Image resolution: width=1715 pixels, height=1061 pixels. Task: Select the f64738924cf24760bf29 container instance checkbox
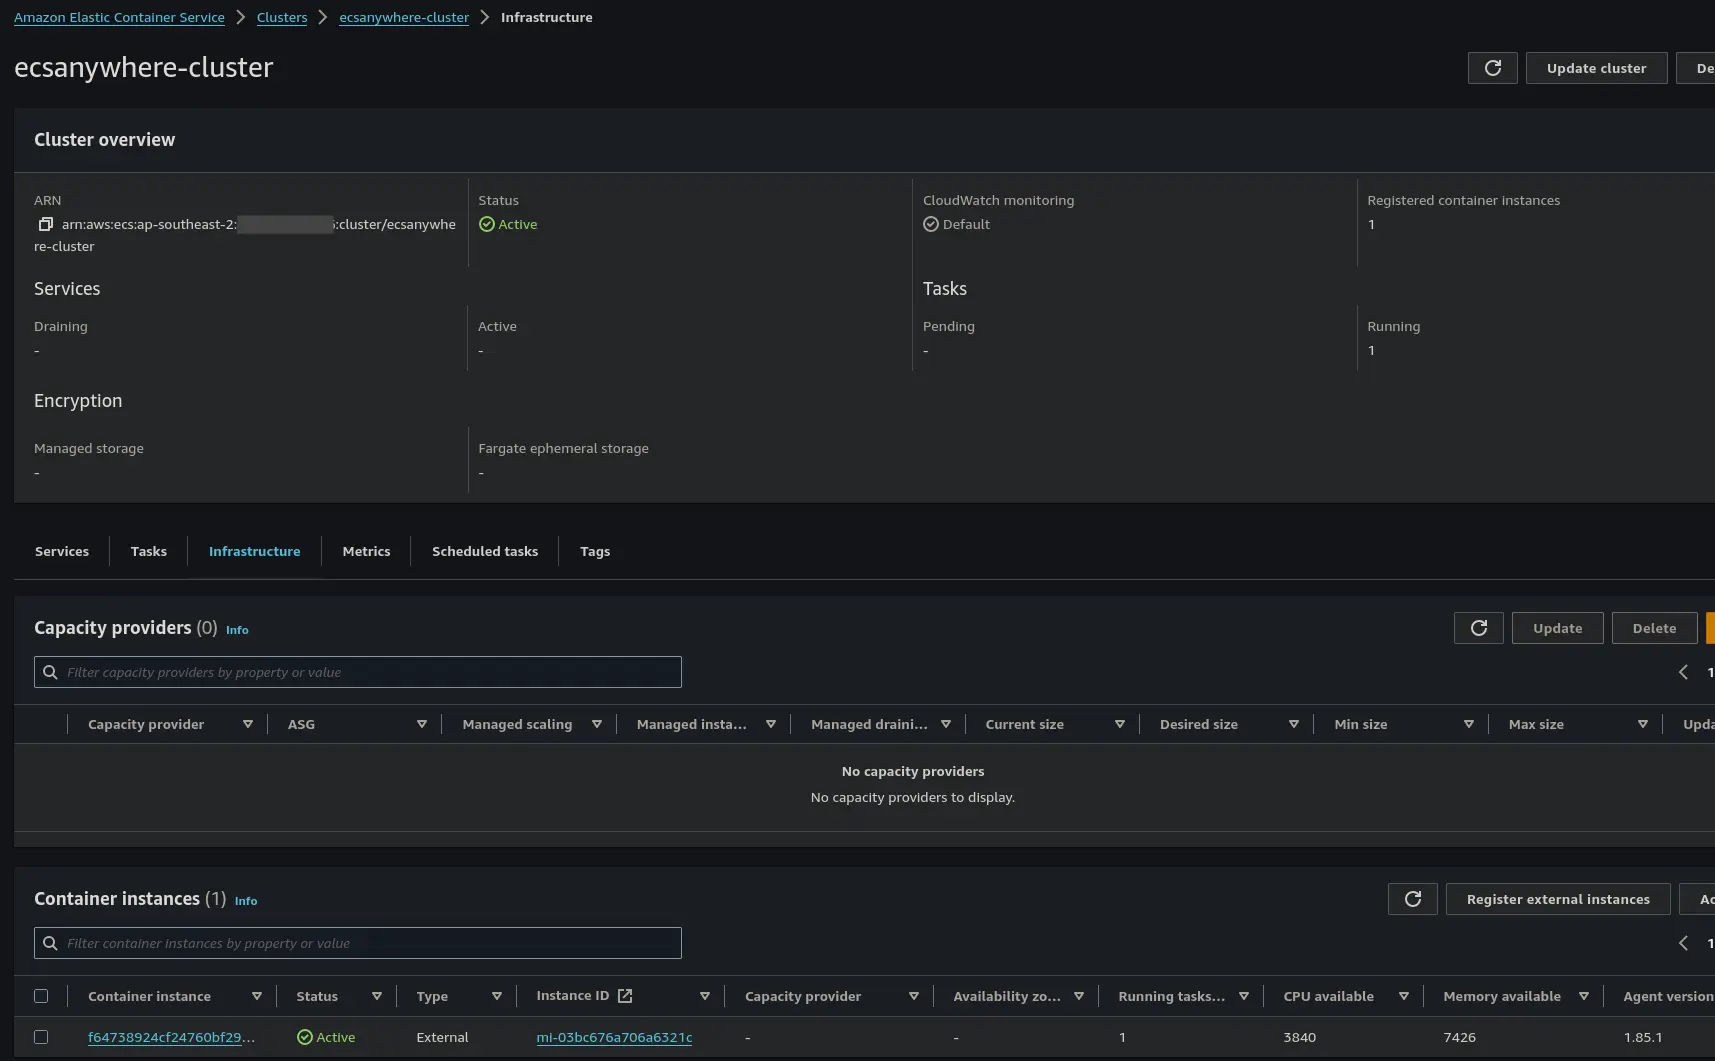(41, 1037)
